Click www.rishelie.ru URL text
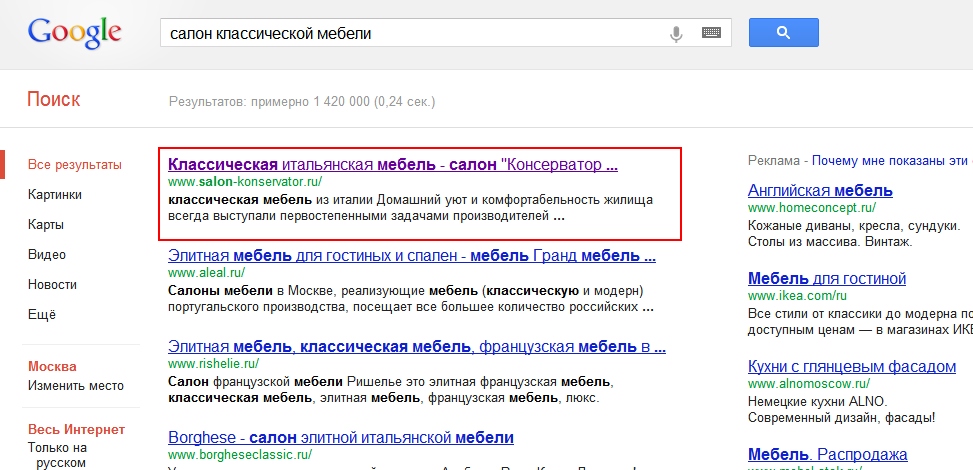The image size is (973, 470). 213,363
